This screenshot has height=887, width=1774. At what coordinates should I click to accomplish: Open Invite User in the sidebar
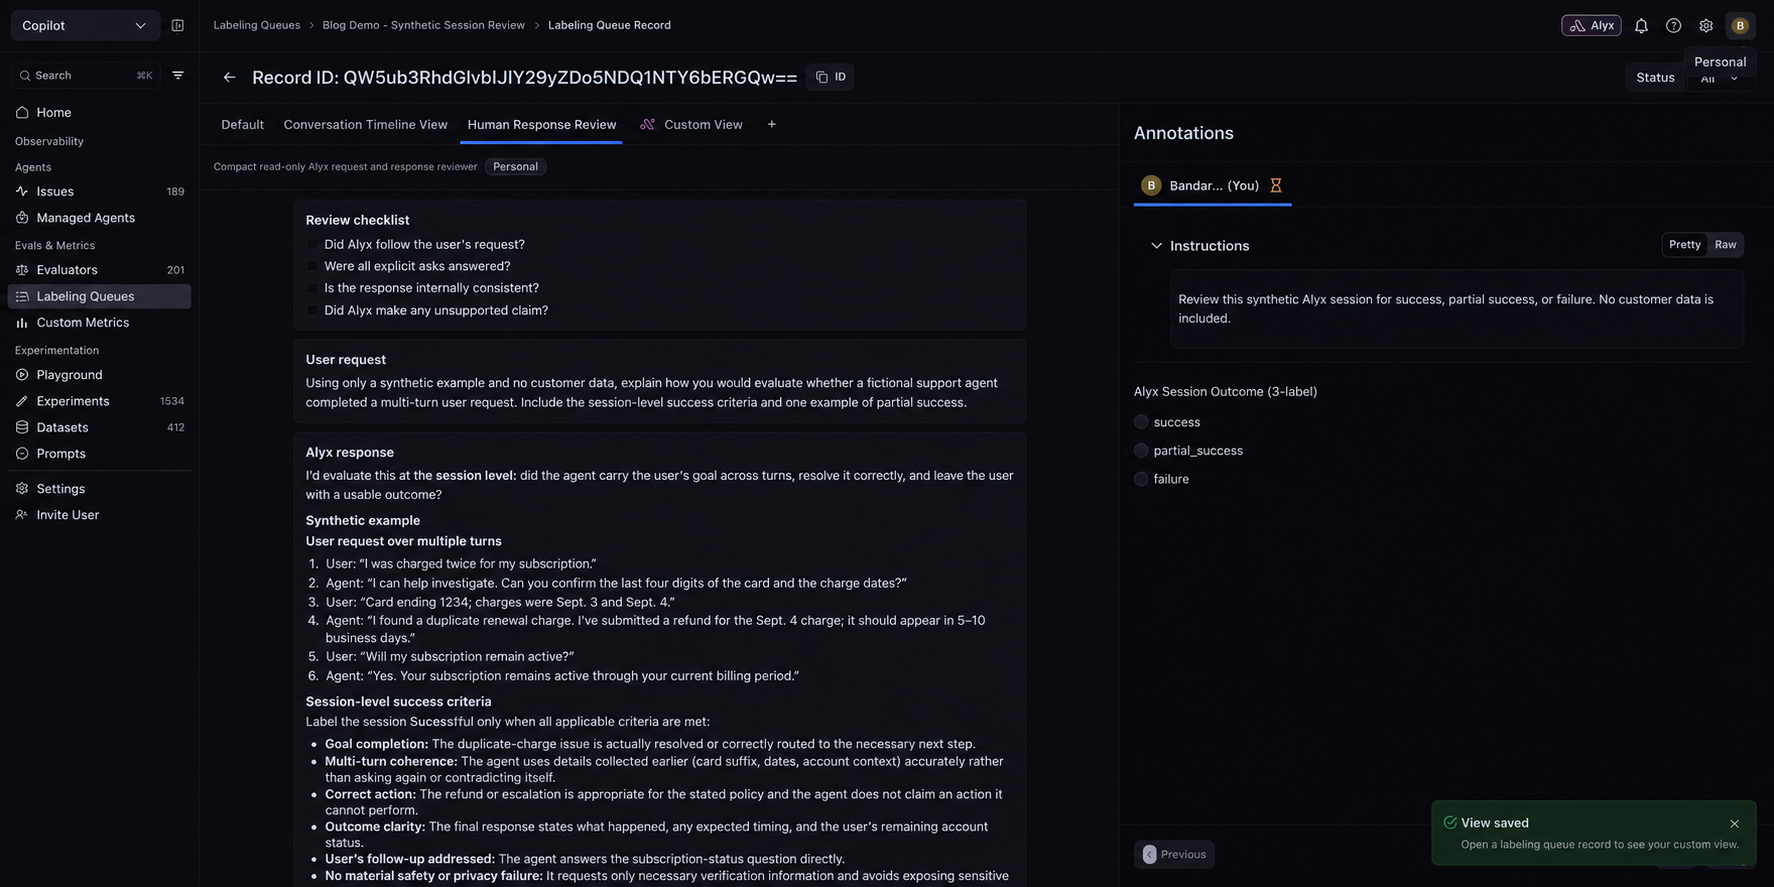tap(99, 515)
